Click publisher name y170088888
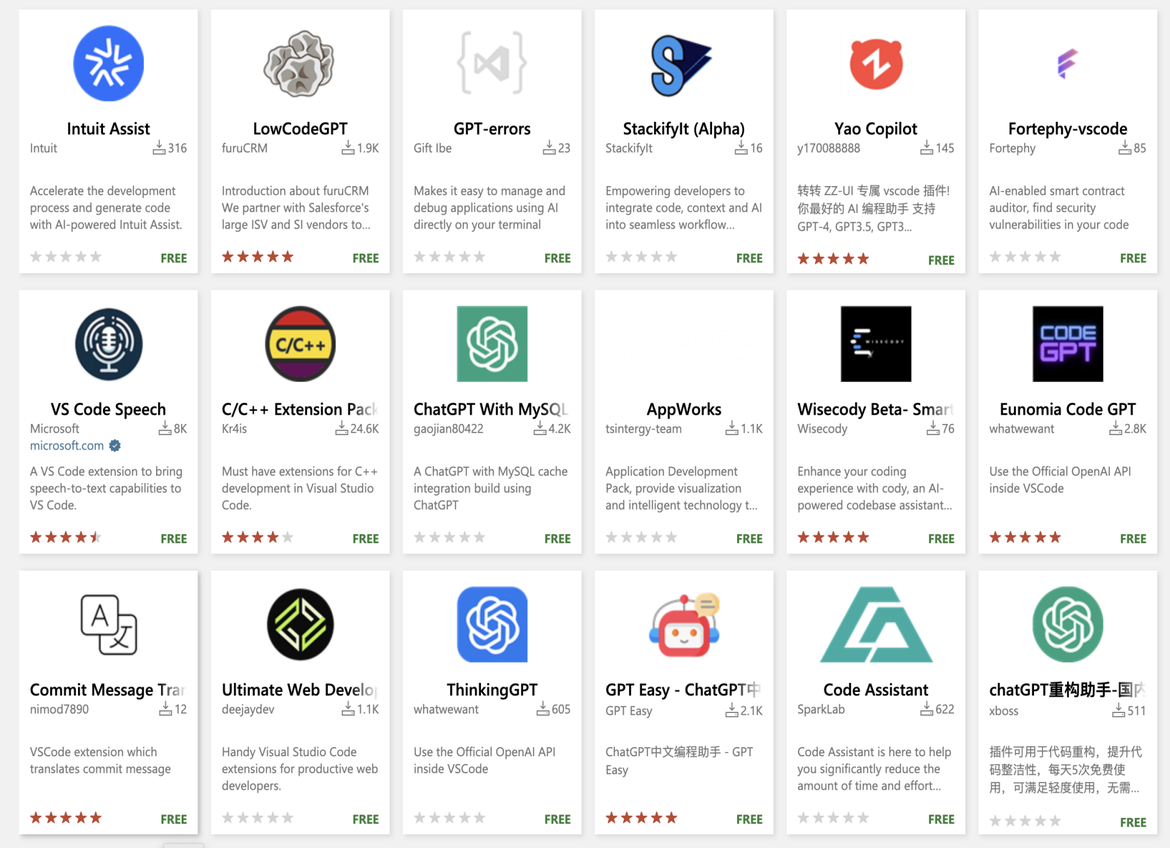The width and height of the screenshot is (1170, 848). point(828,148)
